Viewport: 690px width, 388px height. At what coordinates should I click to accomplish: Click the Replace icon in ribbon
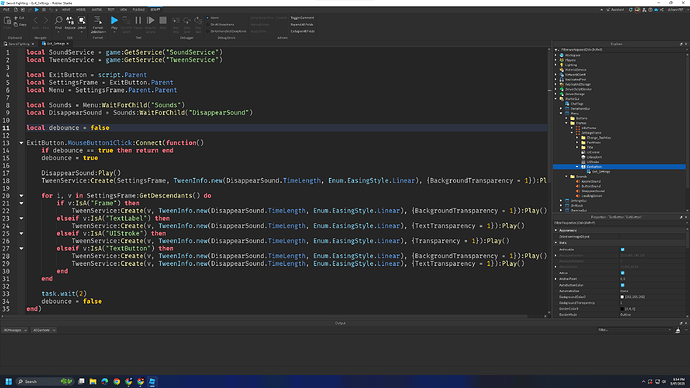70,20
